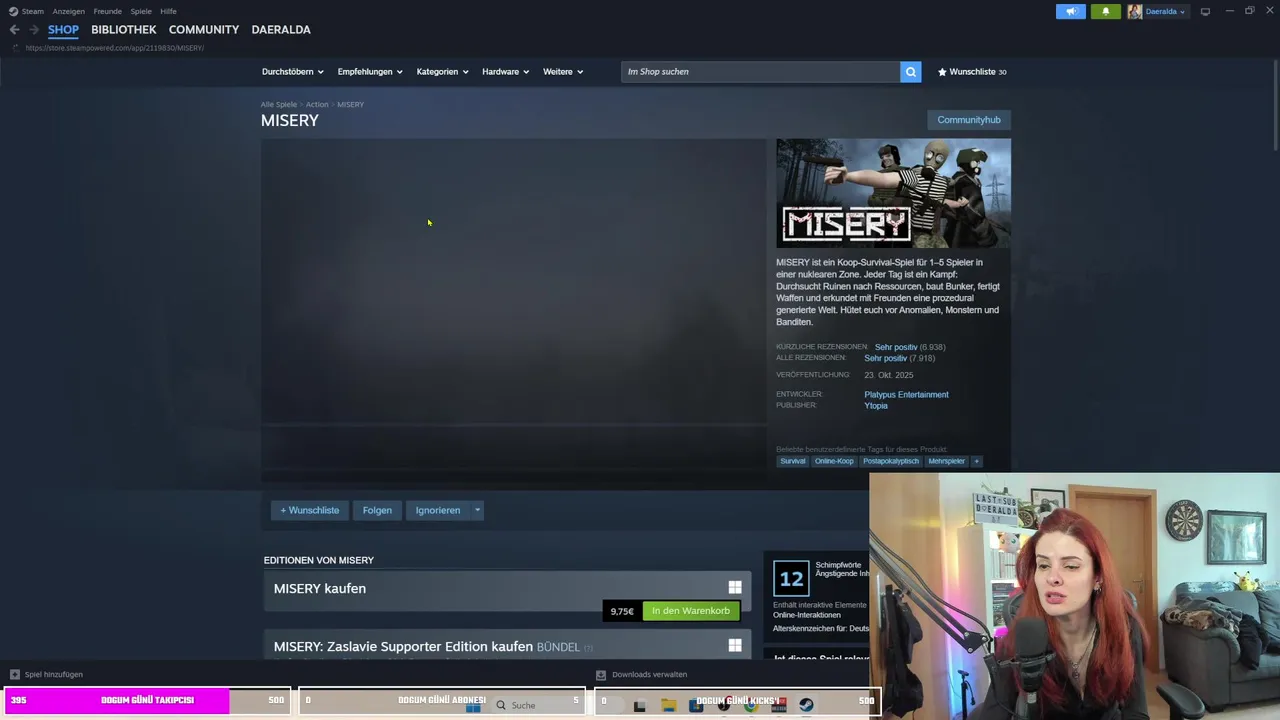
Task: Go back with the left arrow
Action: [x=14, y=30]
